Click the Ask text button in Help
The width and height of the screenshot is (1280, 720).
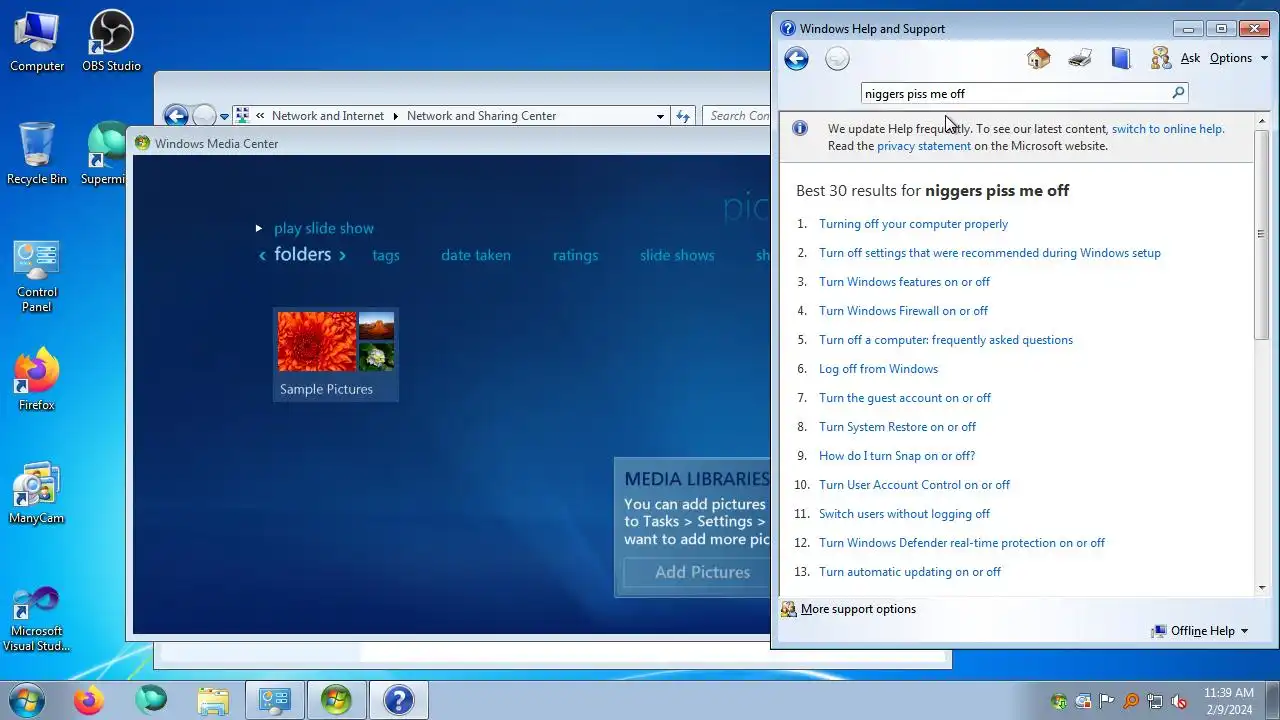(x=1190, y=58)
